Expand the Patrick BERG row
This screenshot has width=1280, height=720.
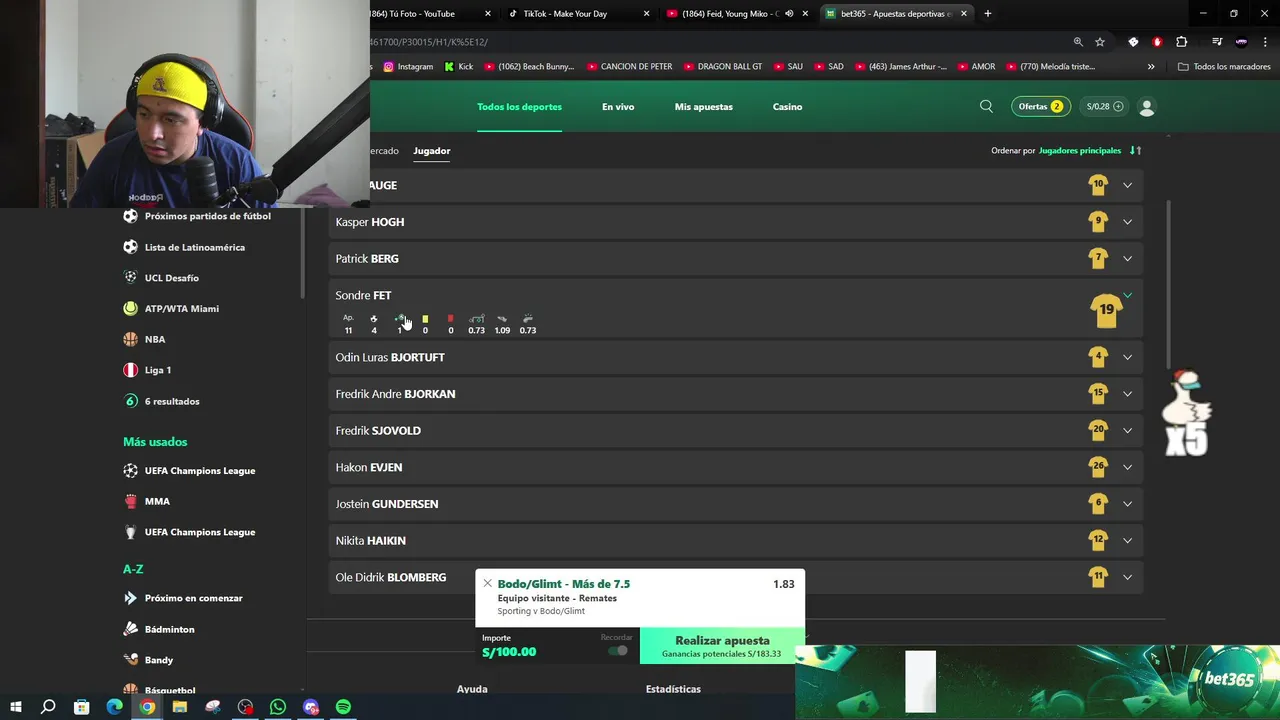(x=1127, y=258)
